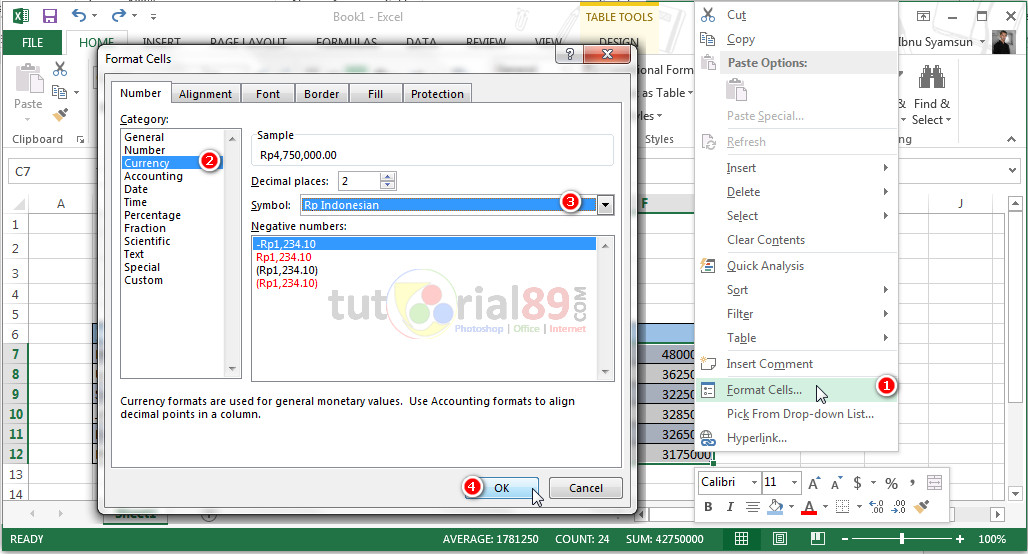Redo the last action
This screenshot has width=1028, height=554.
(118, 15)
